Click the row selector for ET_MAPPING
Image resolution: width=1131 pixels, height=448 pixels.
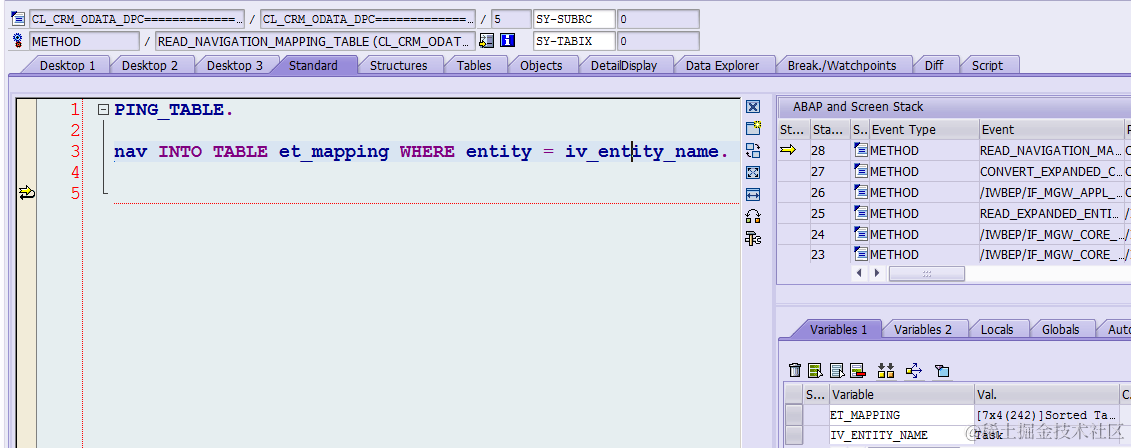(x=793, y=415)
